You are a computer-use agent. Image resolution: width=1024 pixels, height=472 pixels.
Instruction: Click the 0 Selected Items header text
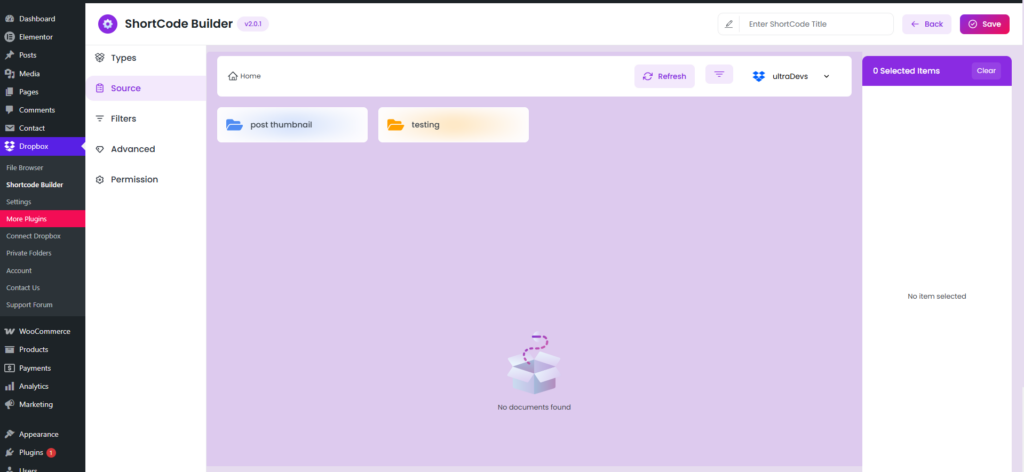[906, 71]
